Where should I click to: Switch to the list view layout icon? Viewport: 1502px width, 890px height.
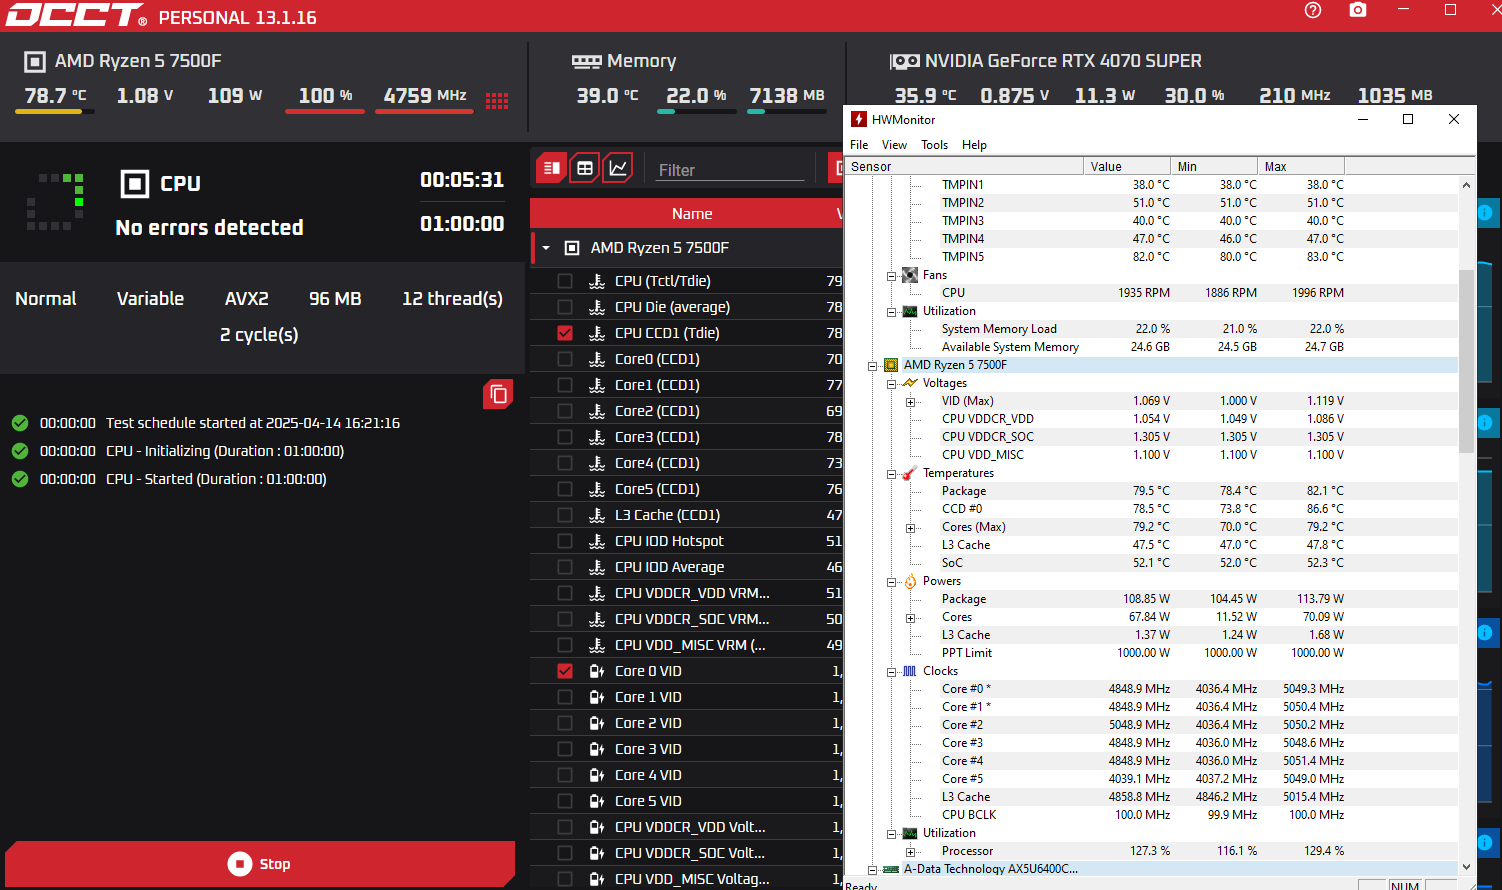click(551, 168)
